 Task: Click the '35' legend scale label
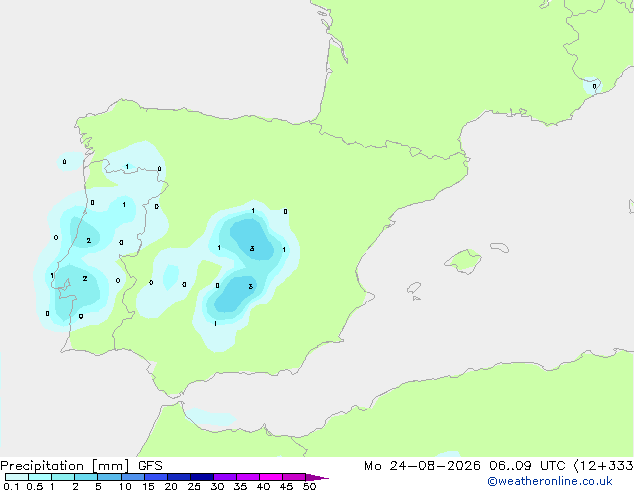(x=240, y=486)
